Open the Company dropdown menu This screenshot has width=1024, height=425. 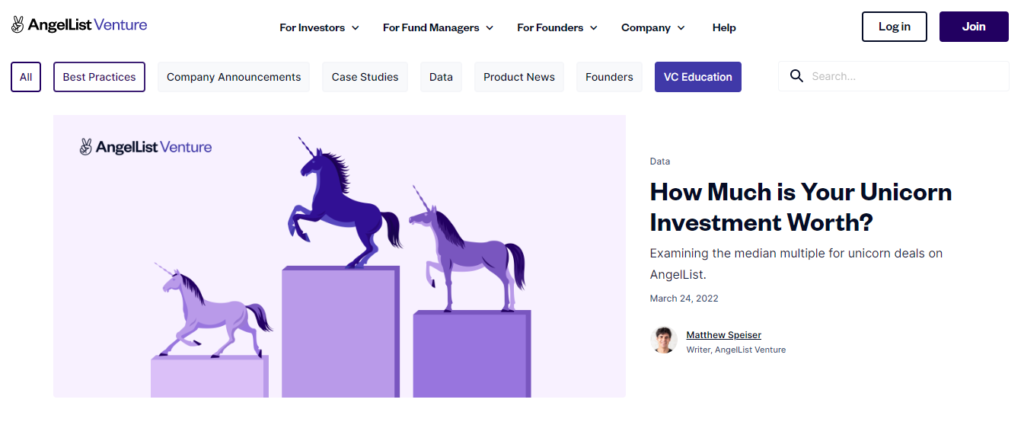(653, 27)
